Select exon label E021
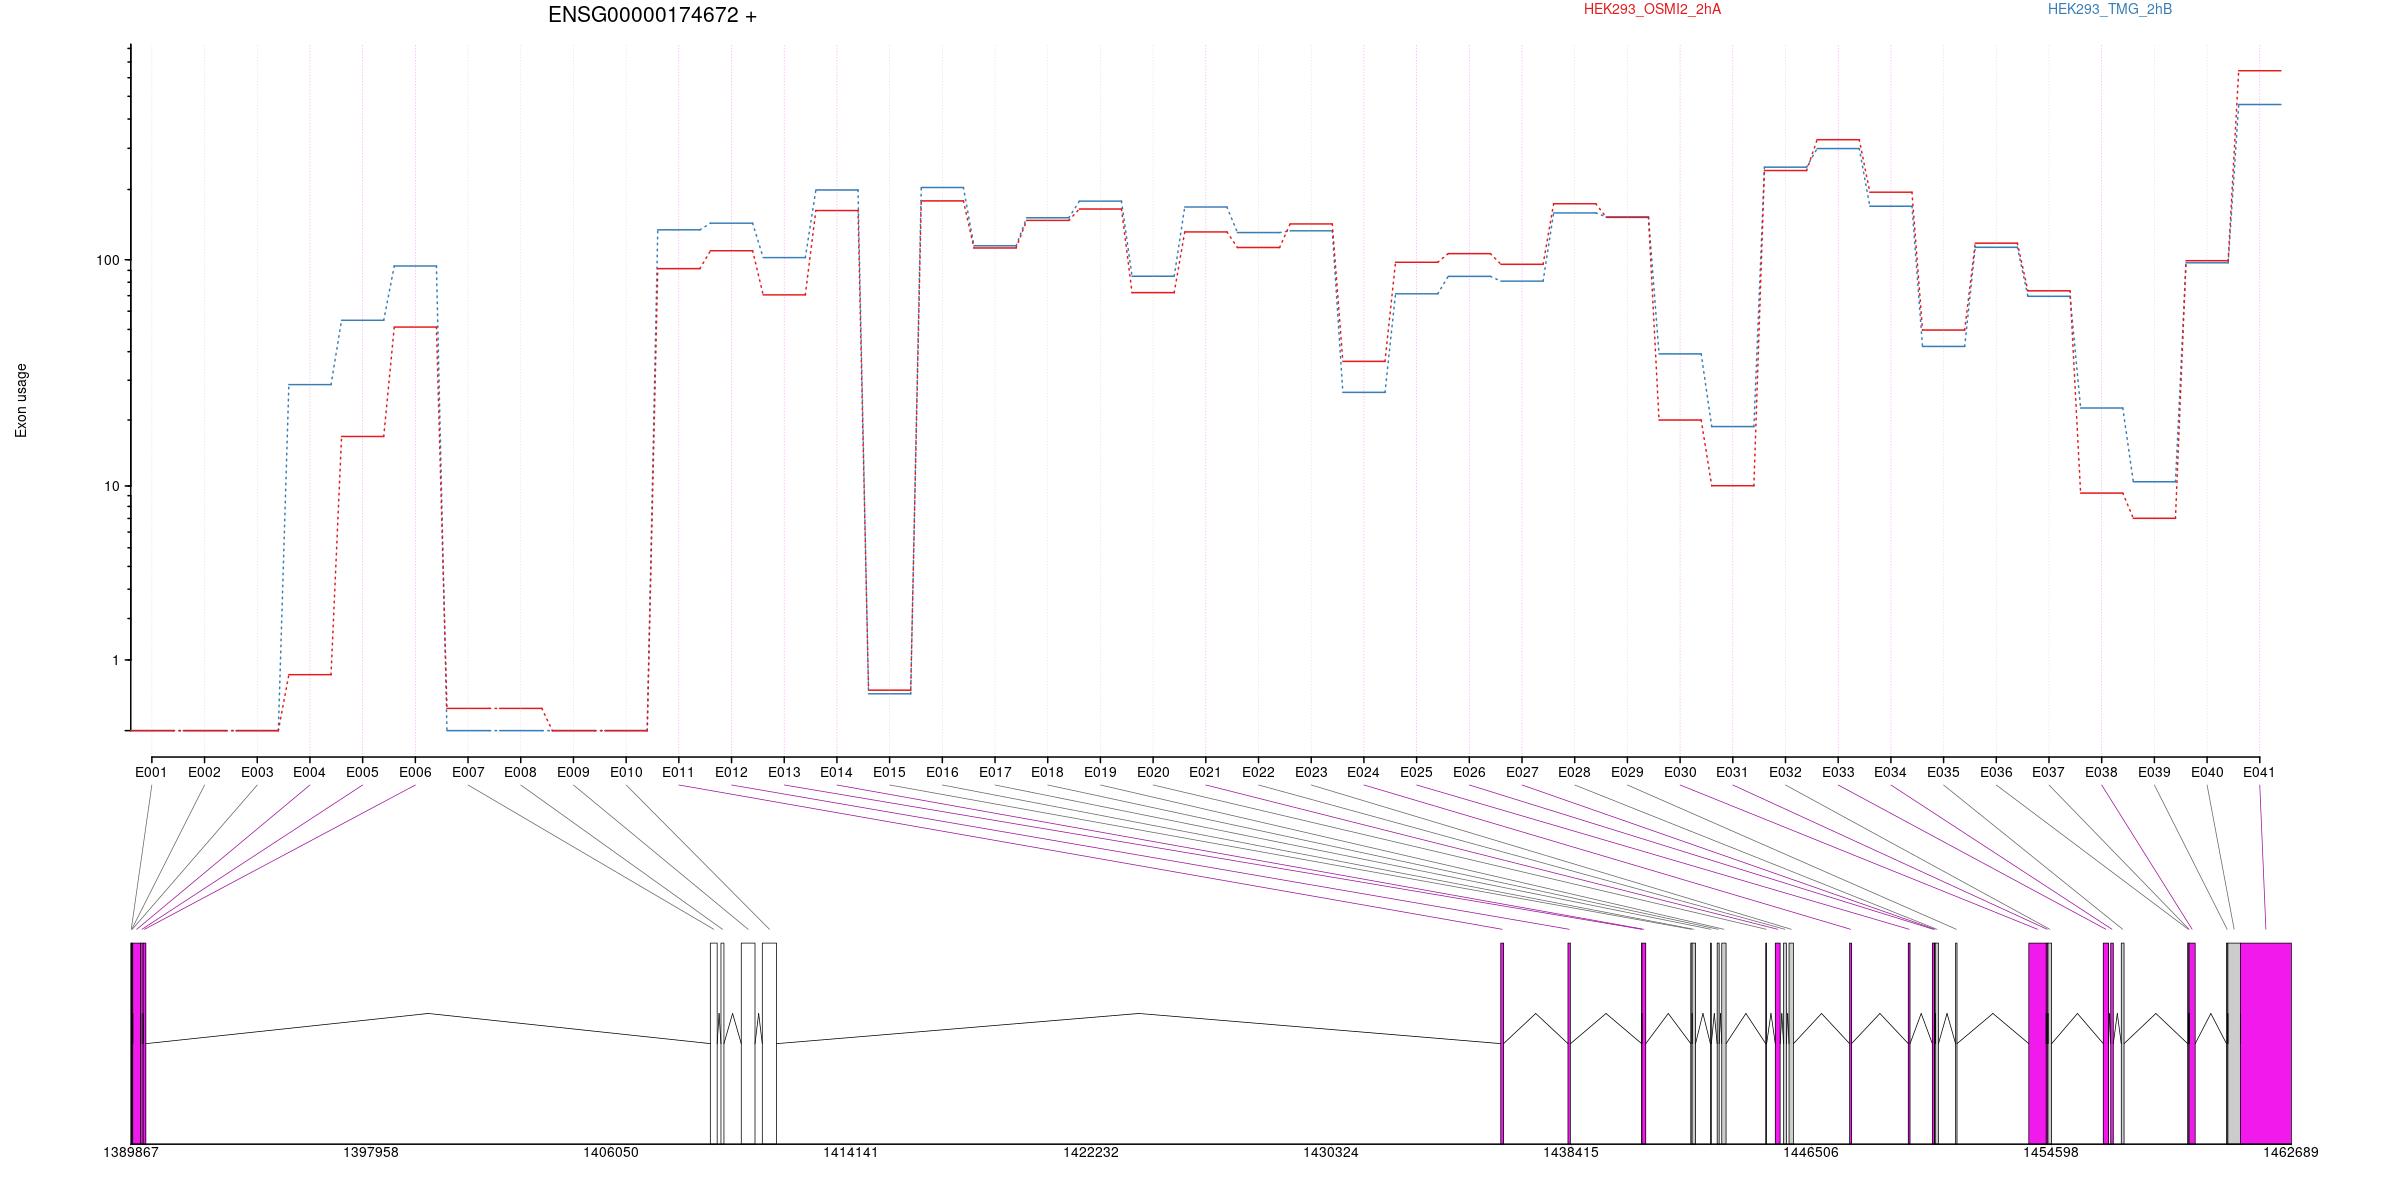The image size is (2400, 1200). tap(1205, 772)
